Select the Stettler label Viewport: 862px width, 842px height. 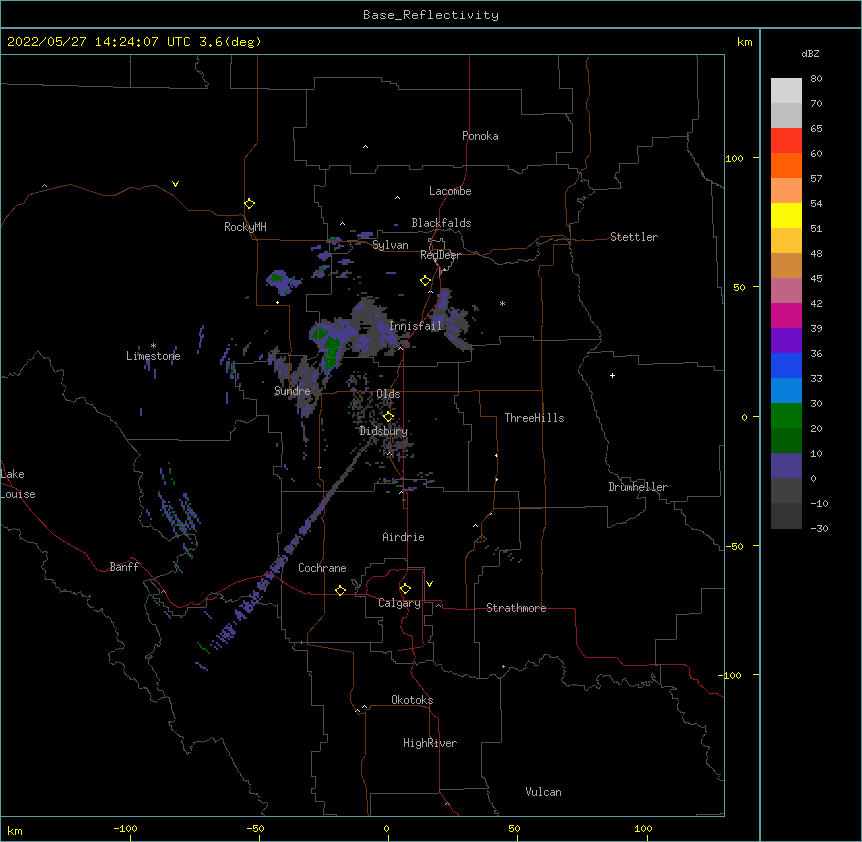pos(634,237)
